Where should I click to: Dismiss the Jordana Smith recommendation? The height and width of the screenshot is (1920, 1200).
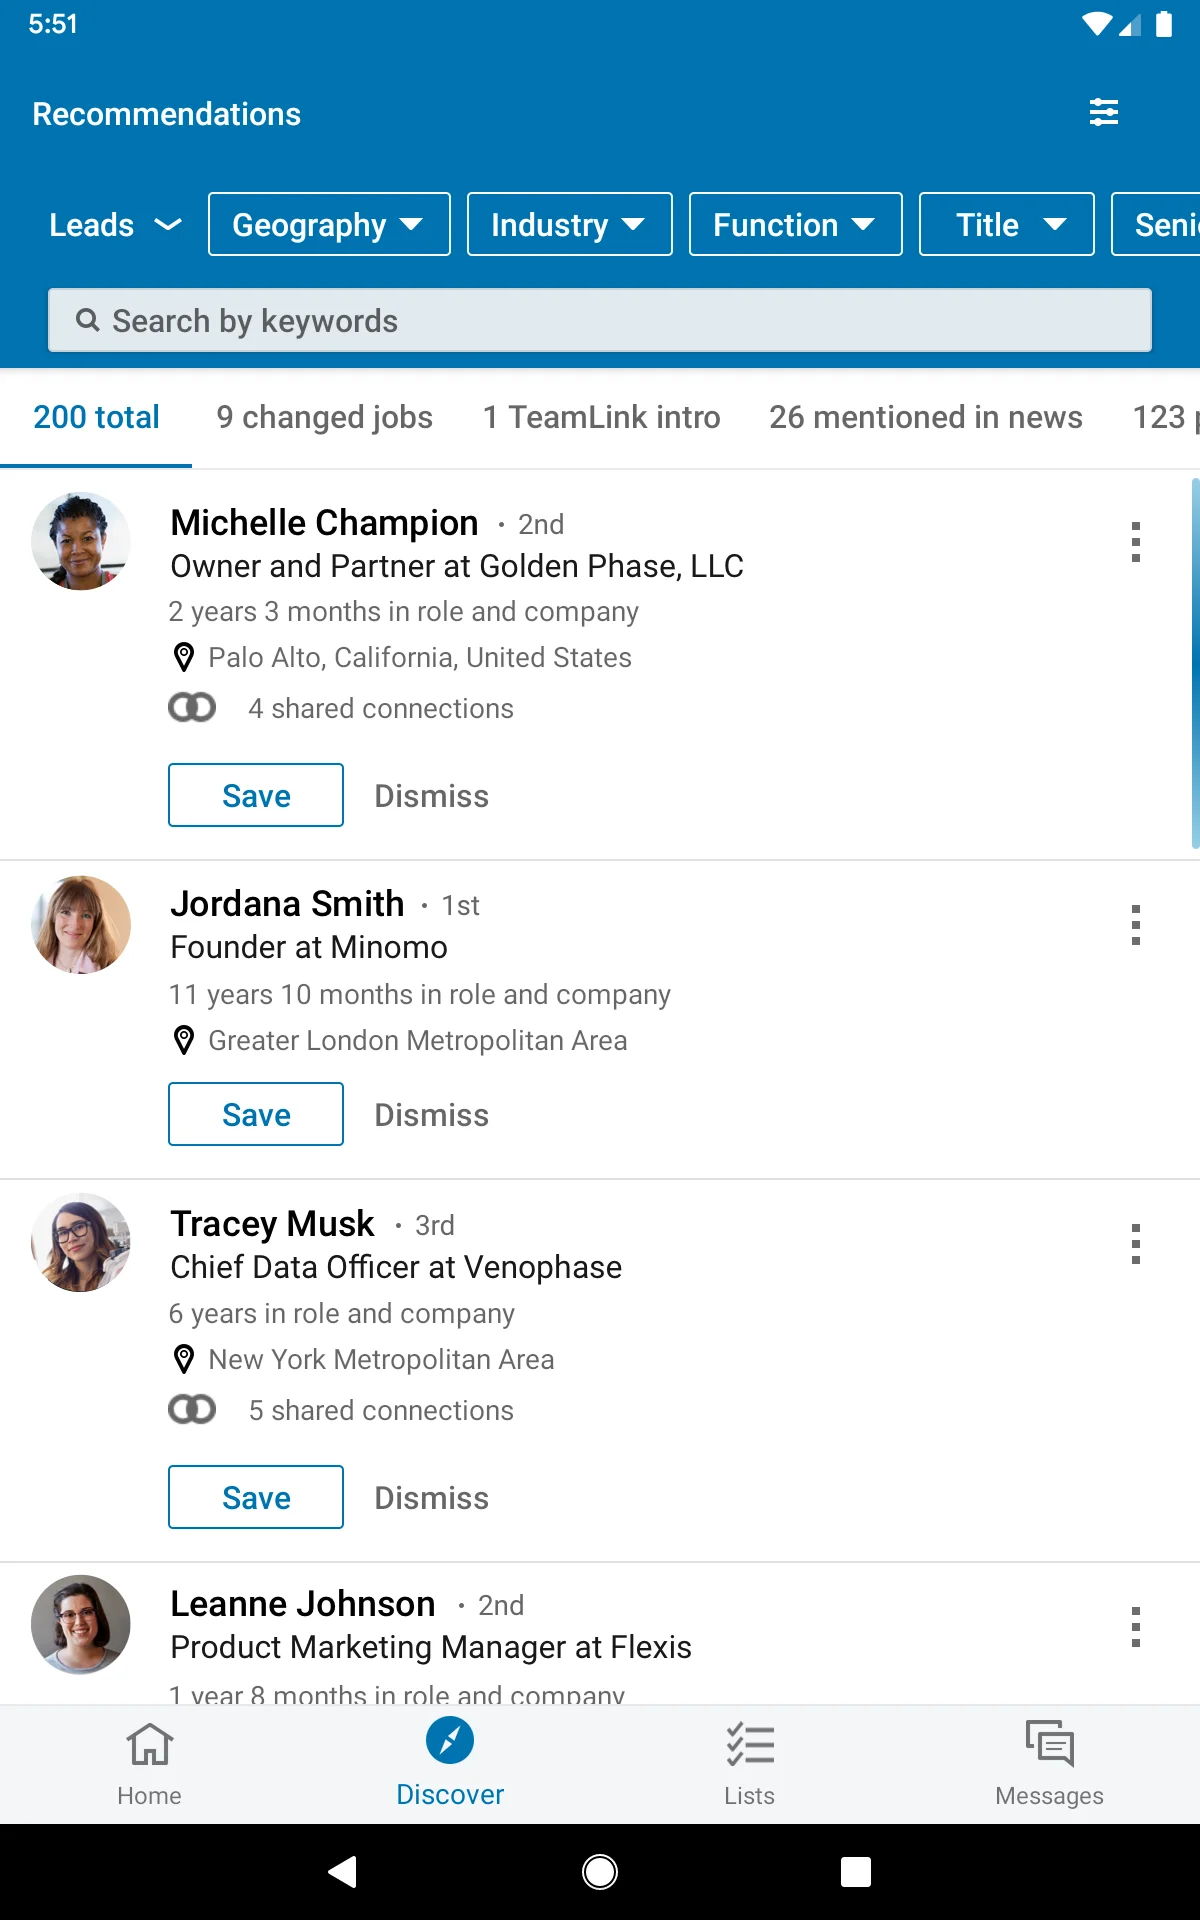[432, 1115]
